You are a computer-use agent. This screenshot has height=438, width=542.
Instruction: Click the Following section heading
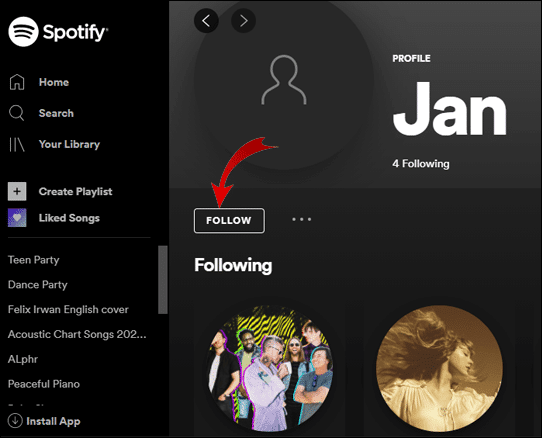click(233, 265)
